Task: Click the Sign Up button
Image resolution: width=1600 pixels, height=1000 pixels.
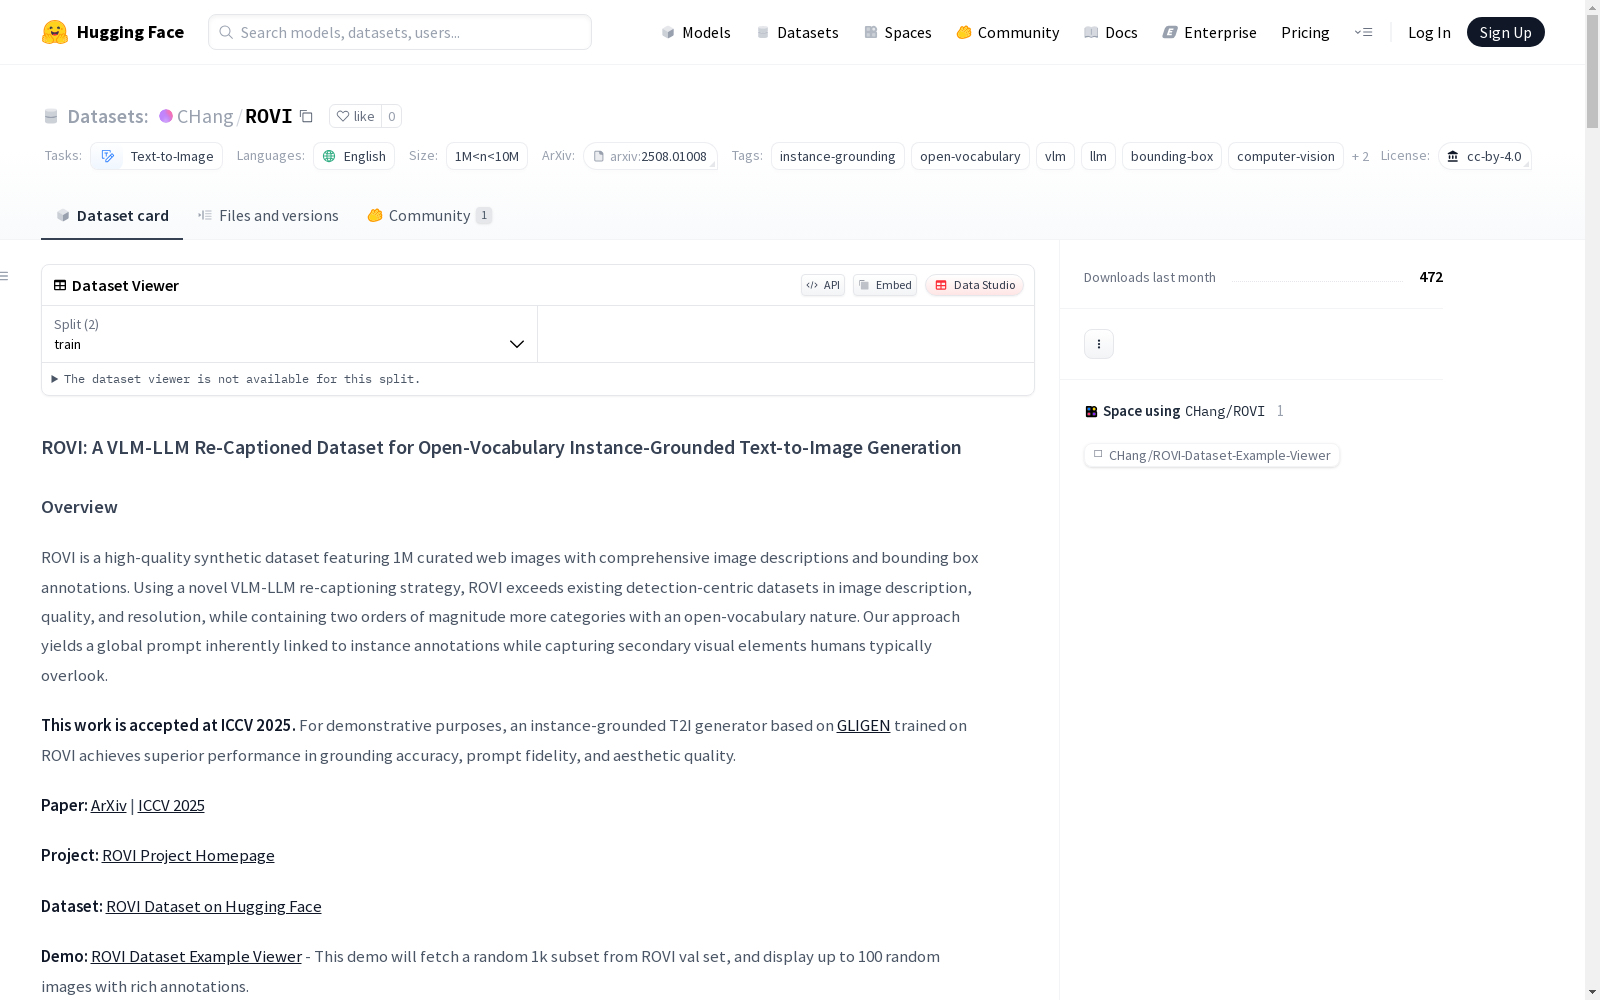Action: click(1506, 32)
